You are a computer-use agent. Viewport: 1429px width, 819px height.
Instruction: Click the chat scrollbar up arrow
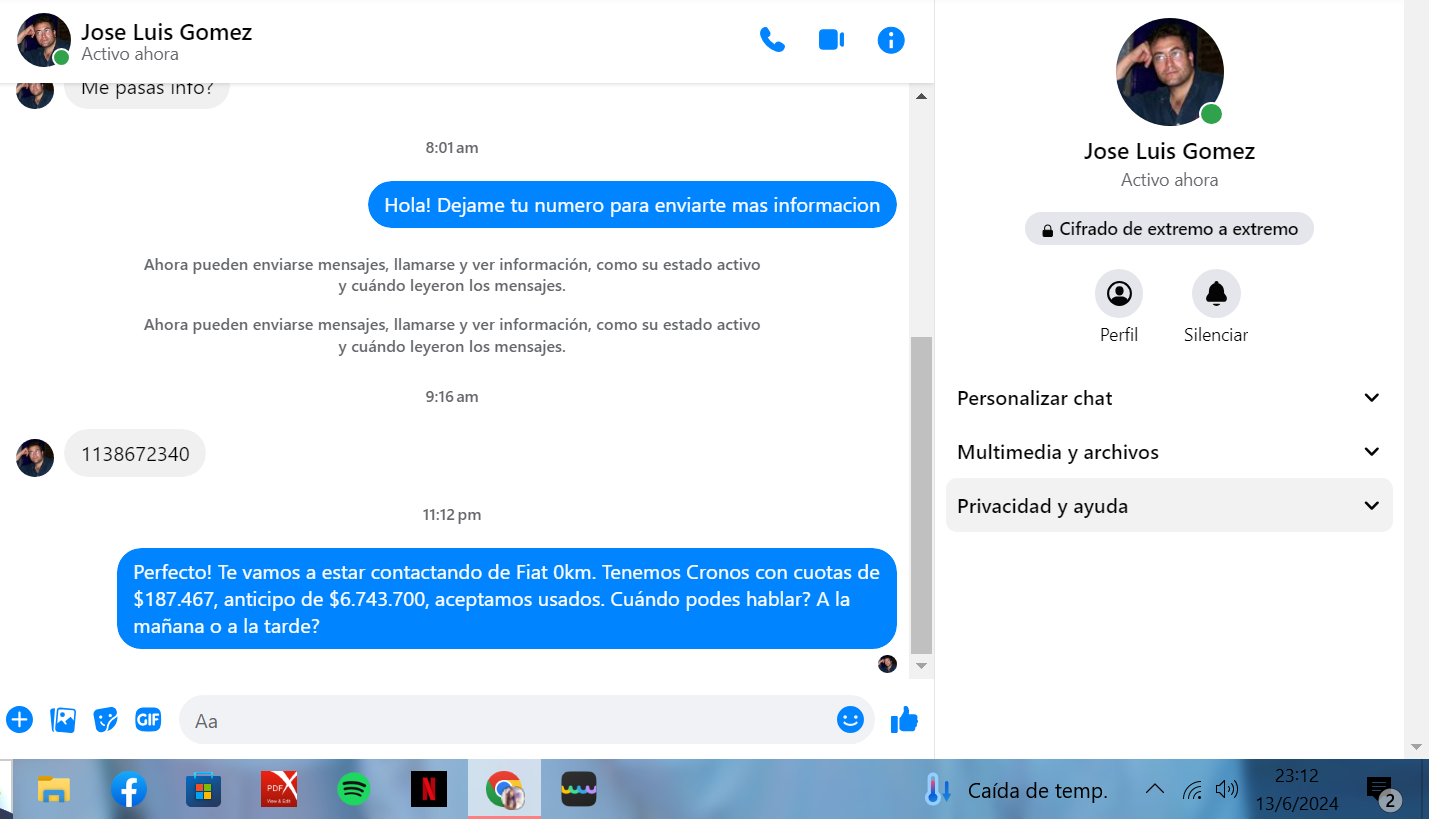point(922,96)
